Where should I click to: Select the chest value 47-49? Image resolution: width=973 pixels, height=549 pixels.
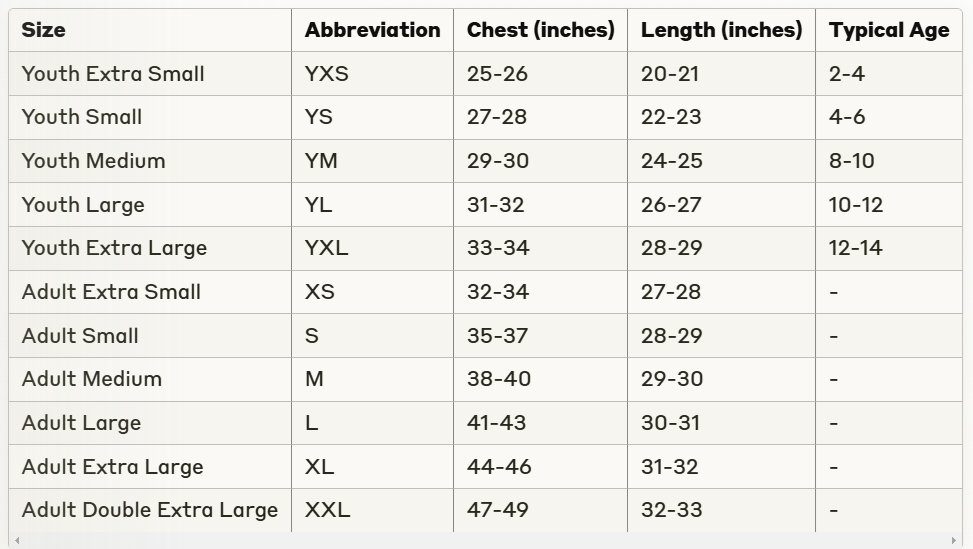[x=497, y=510]
